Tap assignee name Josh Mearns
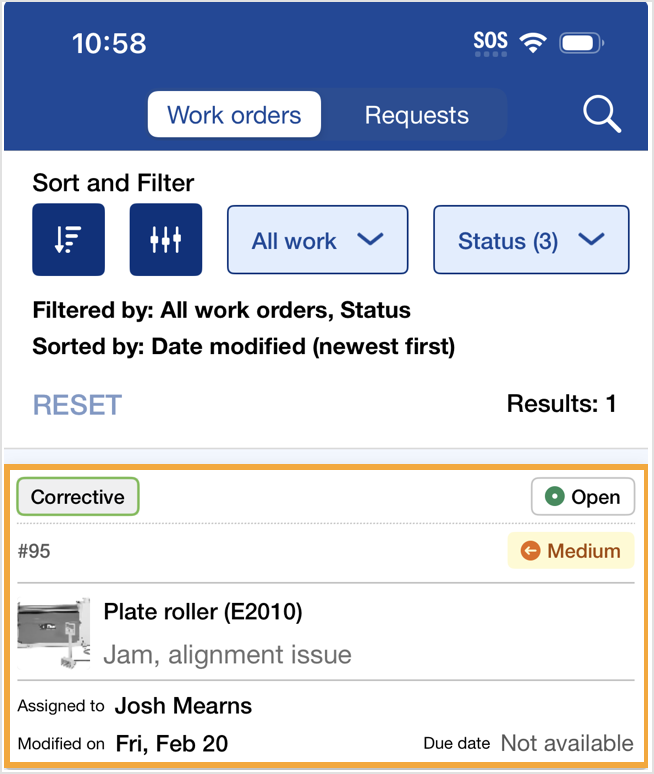Image resolution: width=654 pixels, height=774 pixels. [x=183, y=706]
